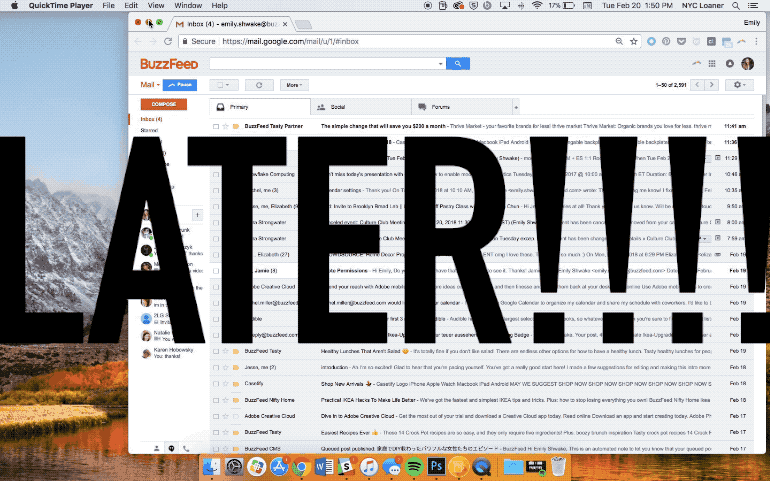Image resolution: width=770 pixels, height=481 pixels.
Task: Star the Introduction email from Jesse
Action: coord(225,368)
